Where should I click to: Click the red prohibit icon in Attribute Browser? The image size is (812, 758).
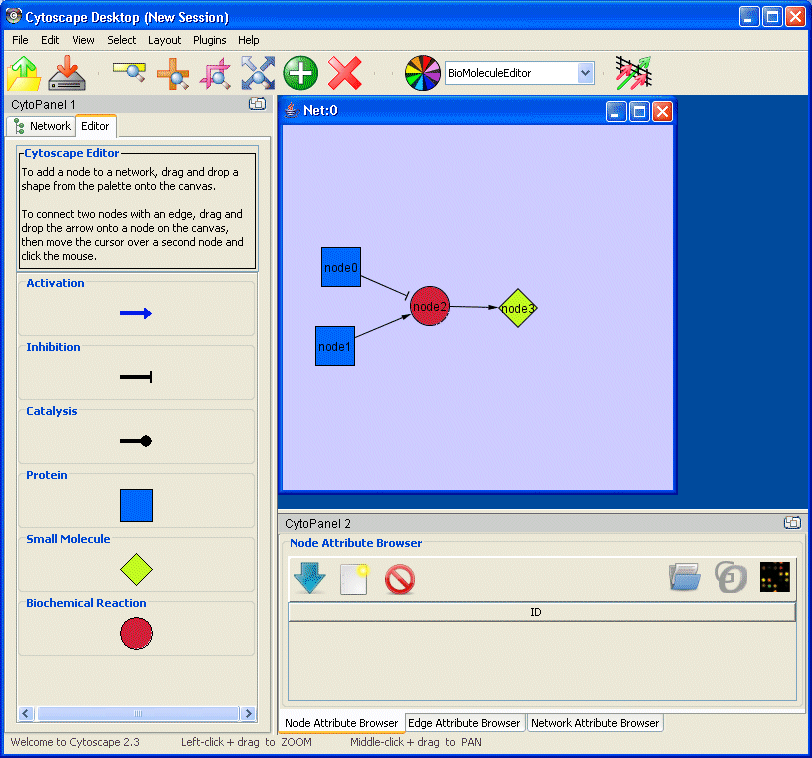coord(399,579)
